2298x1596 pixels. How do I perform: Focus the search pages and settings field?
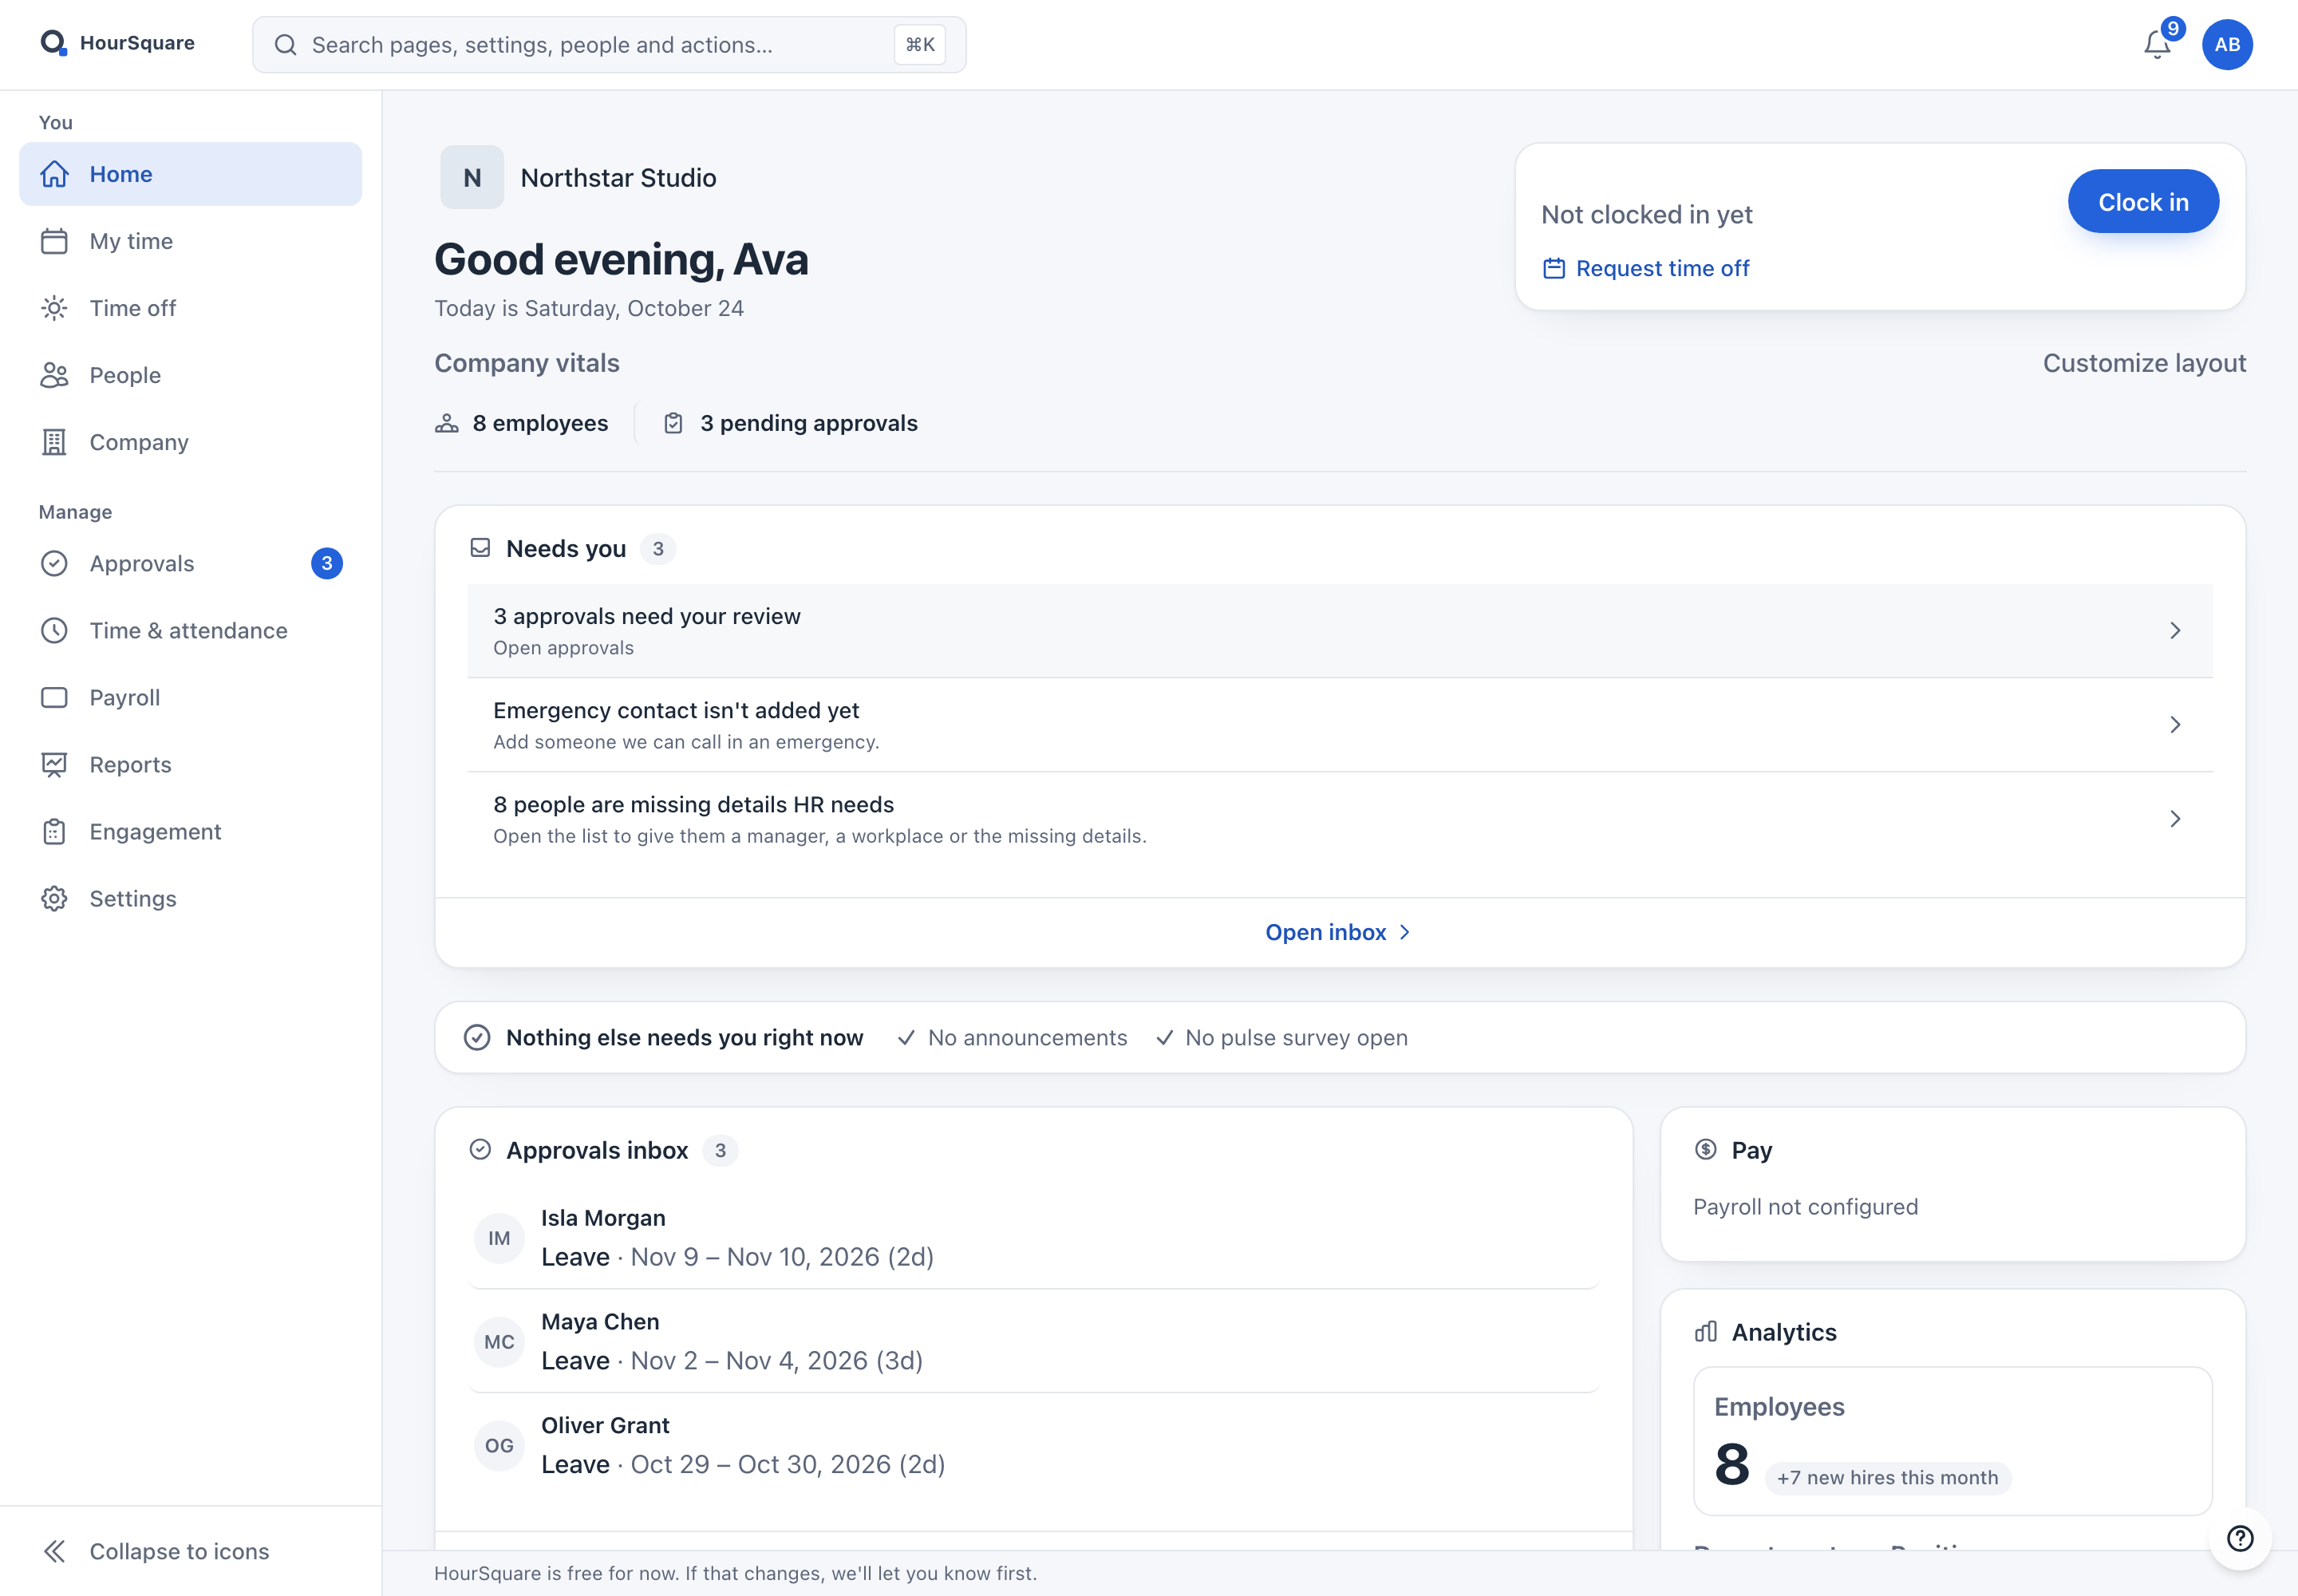pos(609,45)
